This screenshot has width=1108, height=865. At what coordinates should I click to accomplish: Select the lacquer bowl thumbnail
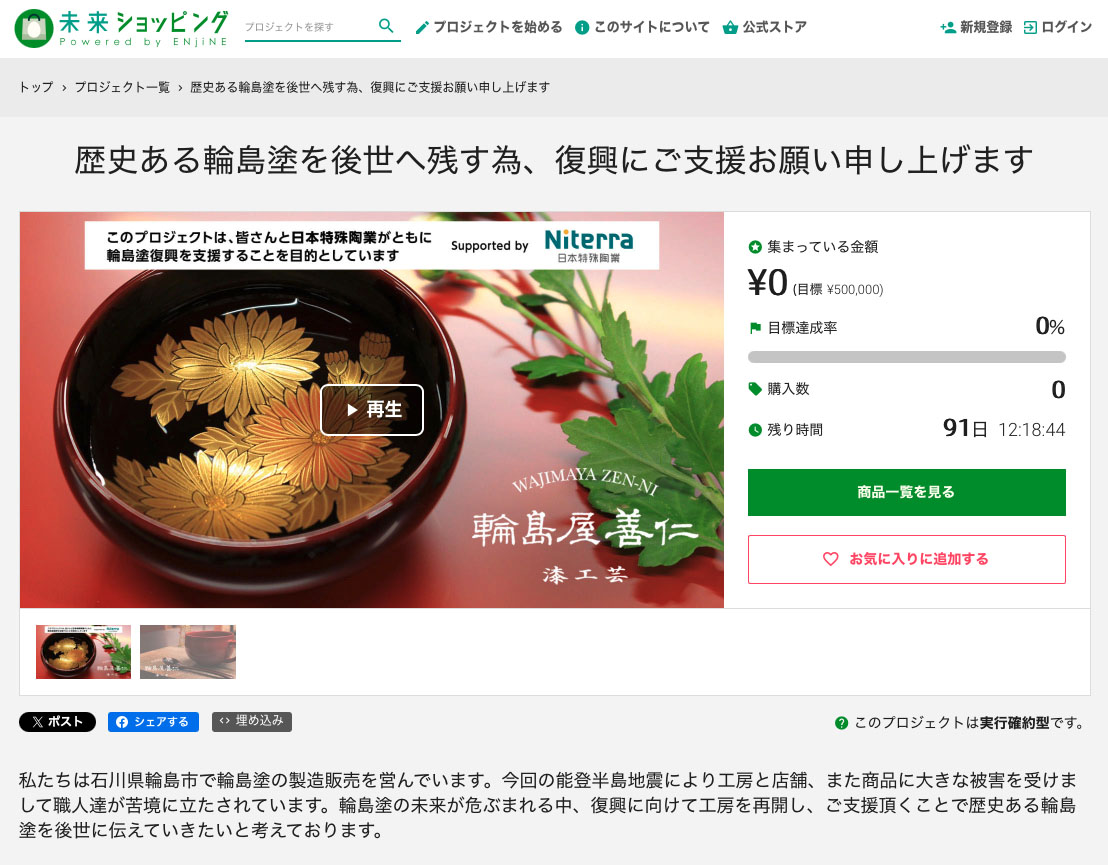click(83, 652)
